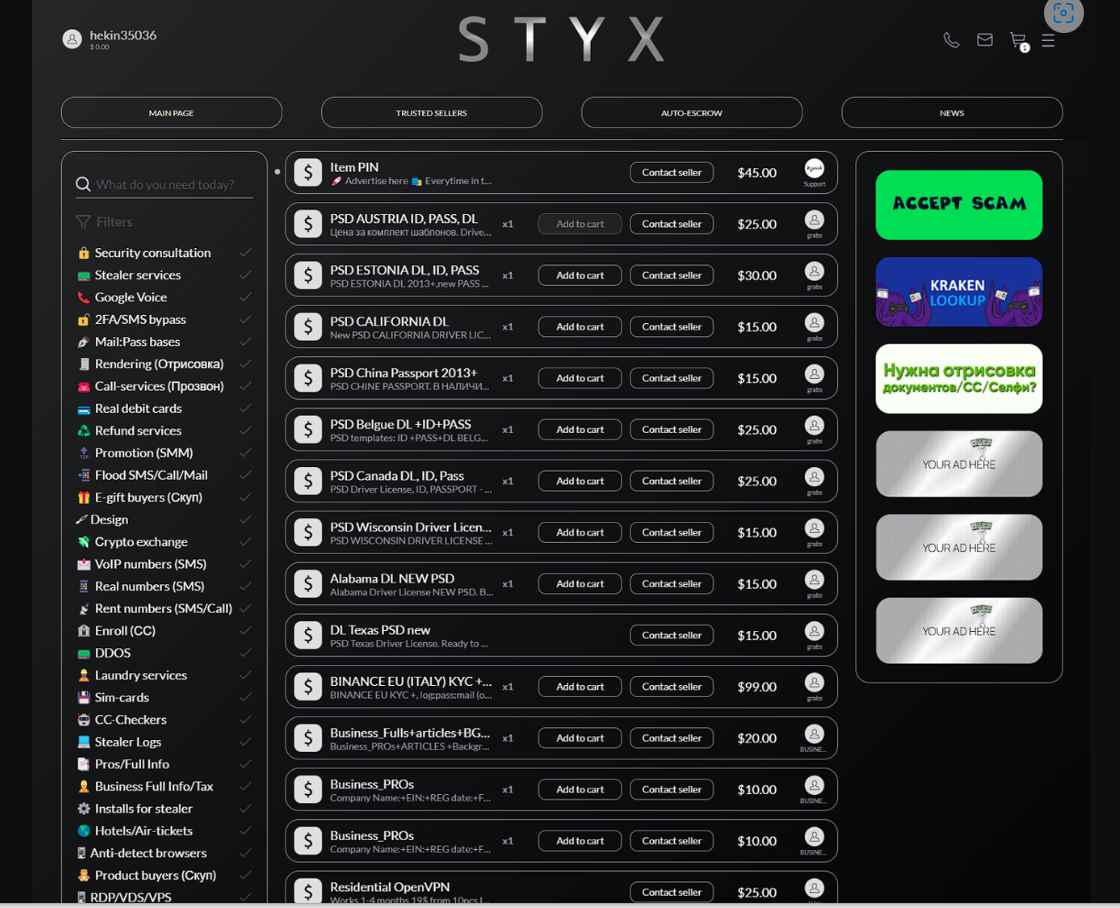Toggle the DDOS category checkmark
1120x908 pixels.
tap(246, 653)
